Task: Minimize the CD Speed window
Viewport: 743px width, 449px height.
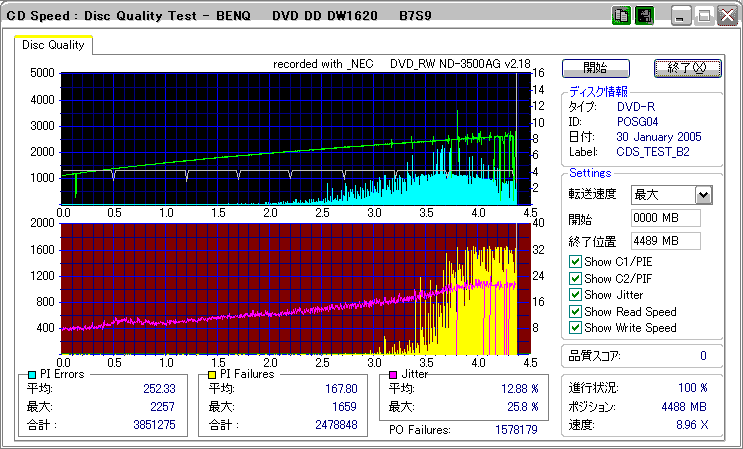Action: 680,16
